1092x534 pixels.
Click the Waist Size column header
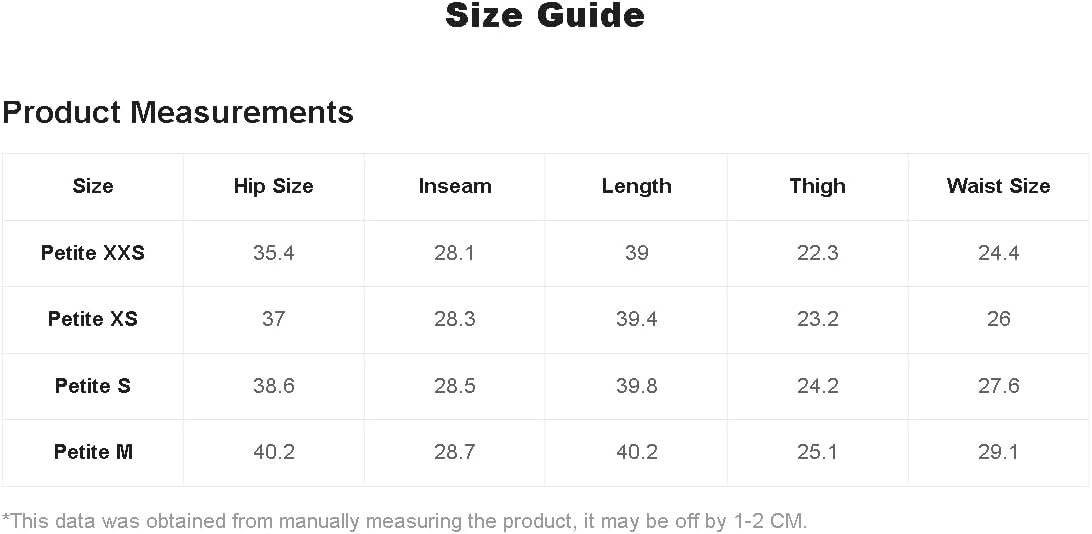coord(998,186)
